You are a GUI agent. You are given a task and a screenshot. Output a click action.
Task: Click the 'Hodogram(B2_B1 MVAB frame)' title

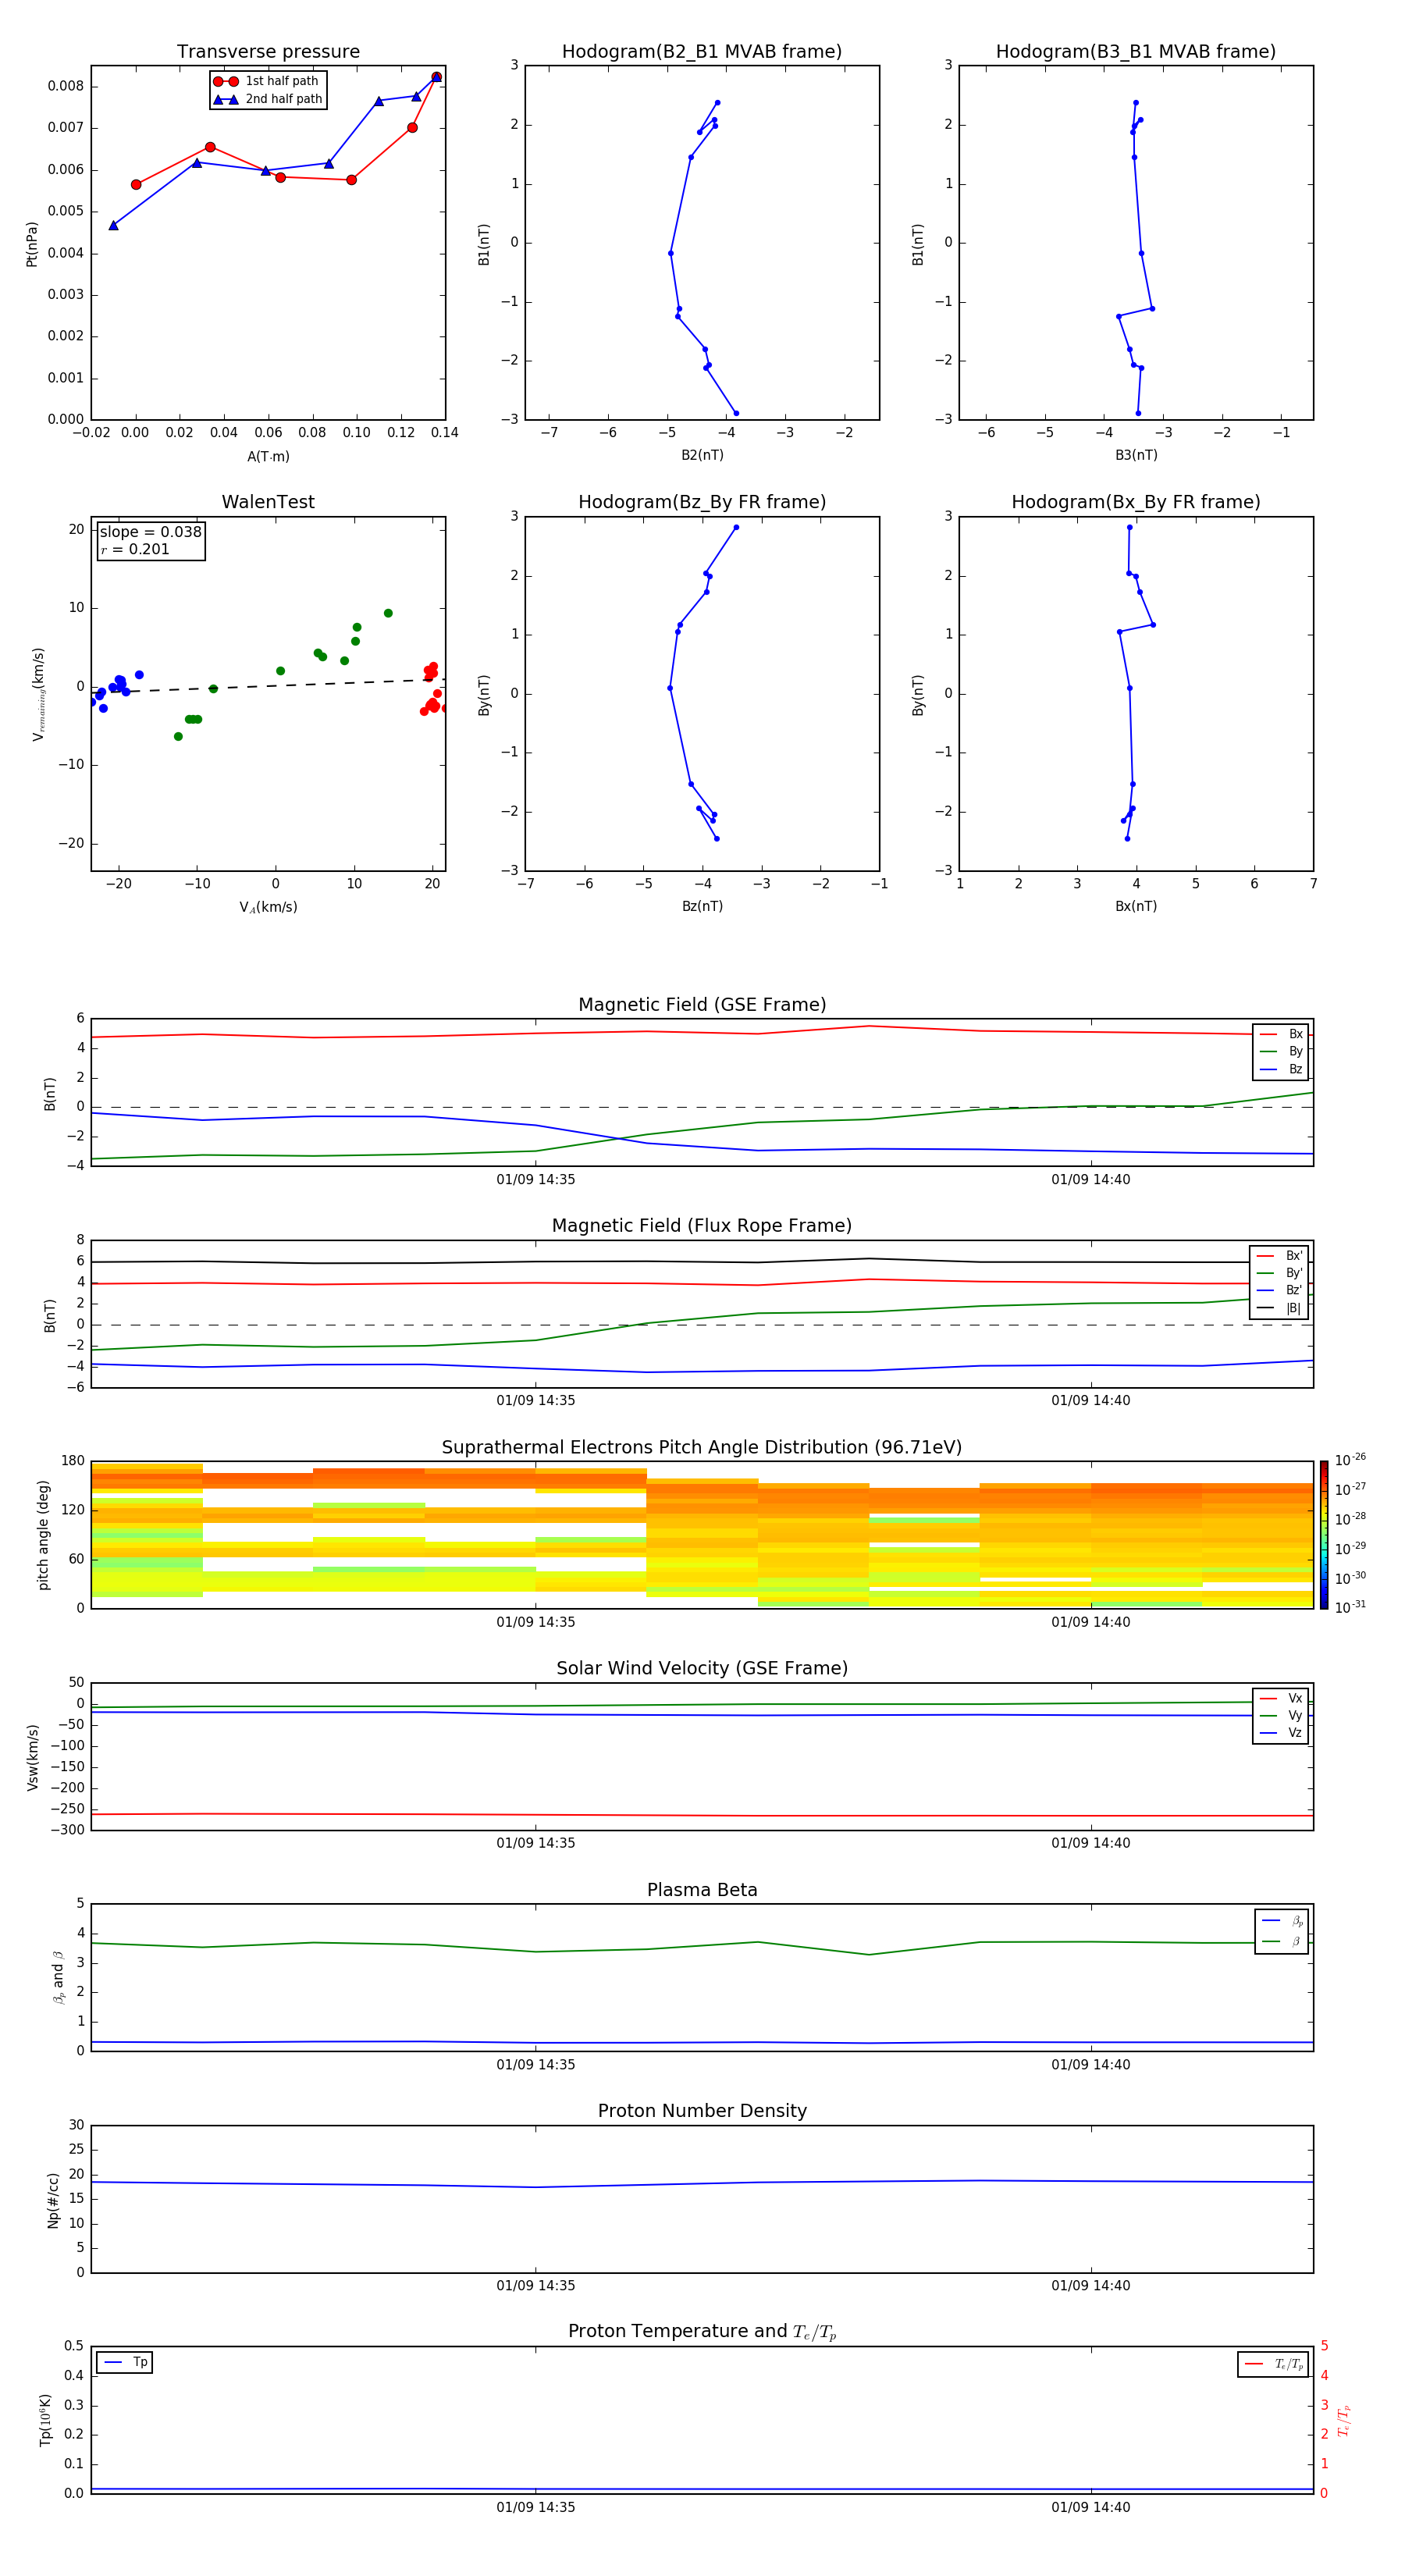(x=702, y=51)
